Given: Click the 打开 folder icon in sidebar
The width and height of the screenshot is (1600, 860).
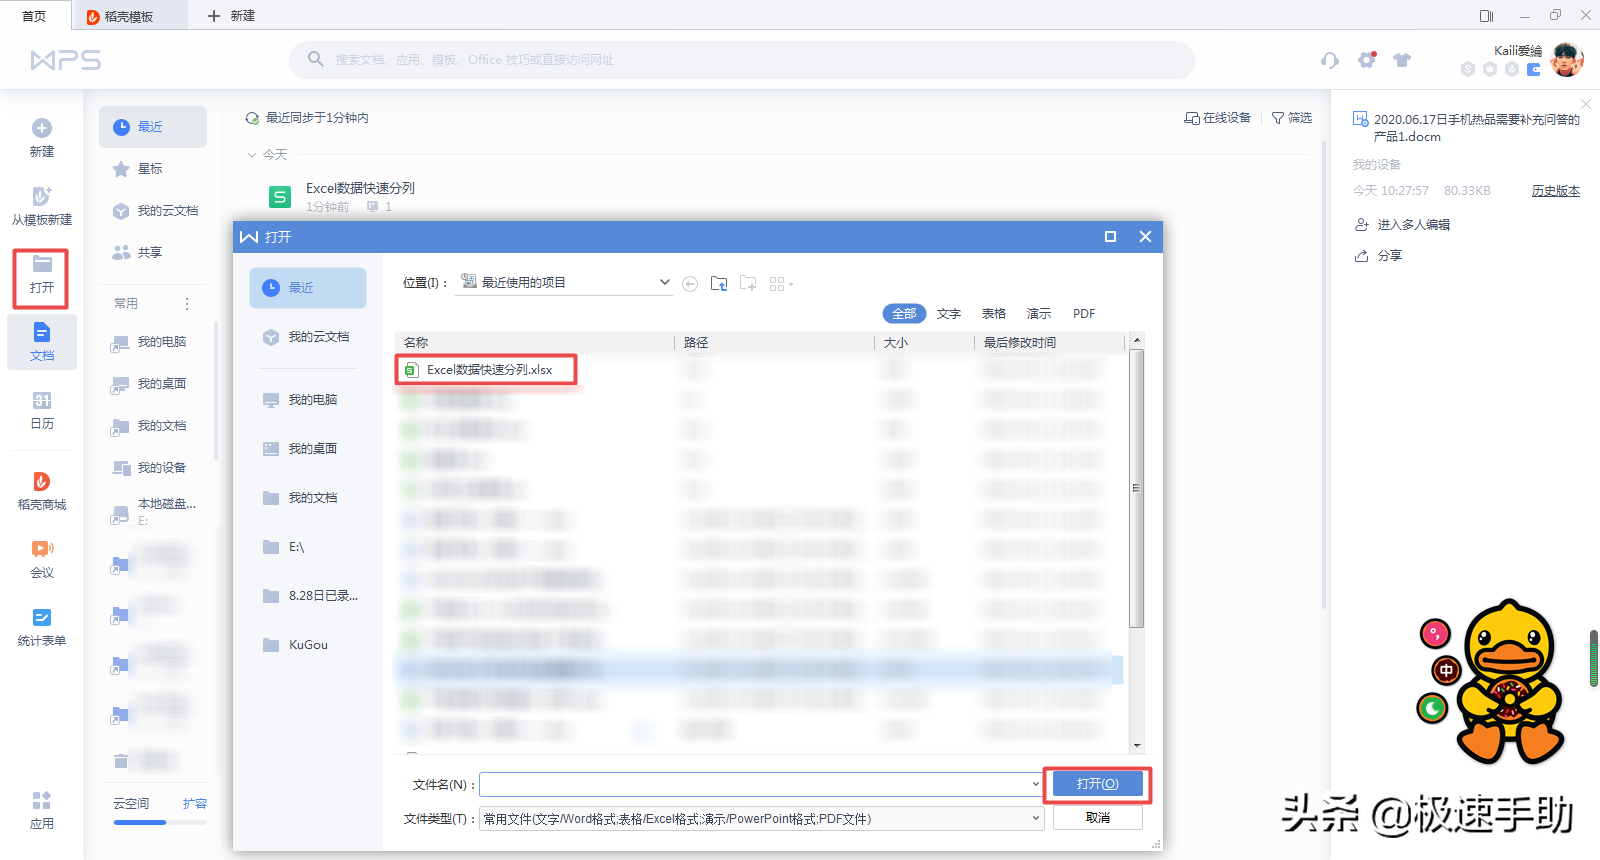Looking at the screenshot, I should tap(42, 264).
